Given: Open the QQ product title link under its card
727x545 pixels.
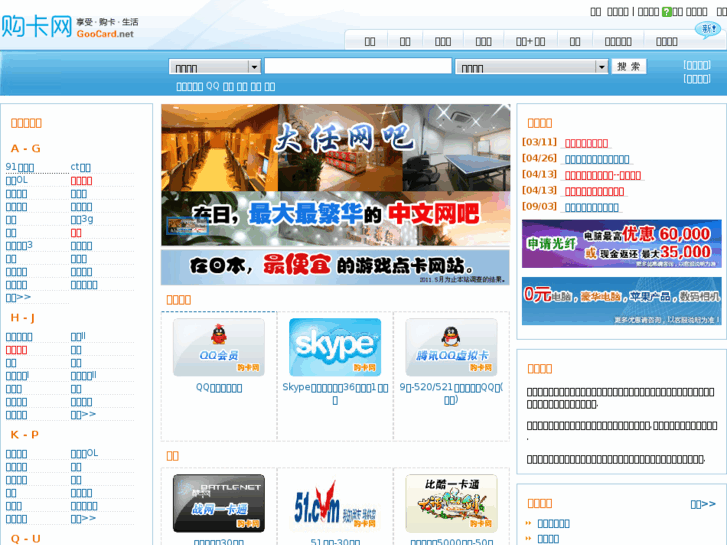Looking at the screenshot, I should 219,388.
